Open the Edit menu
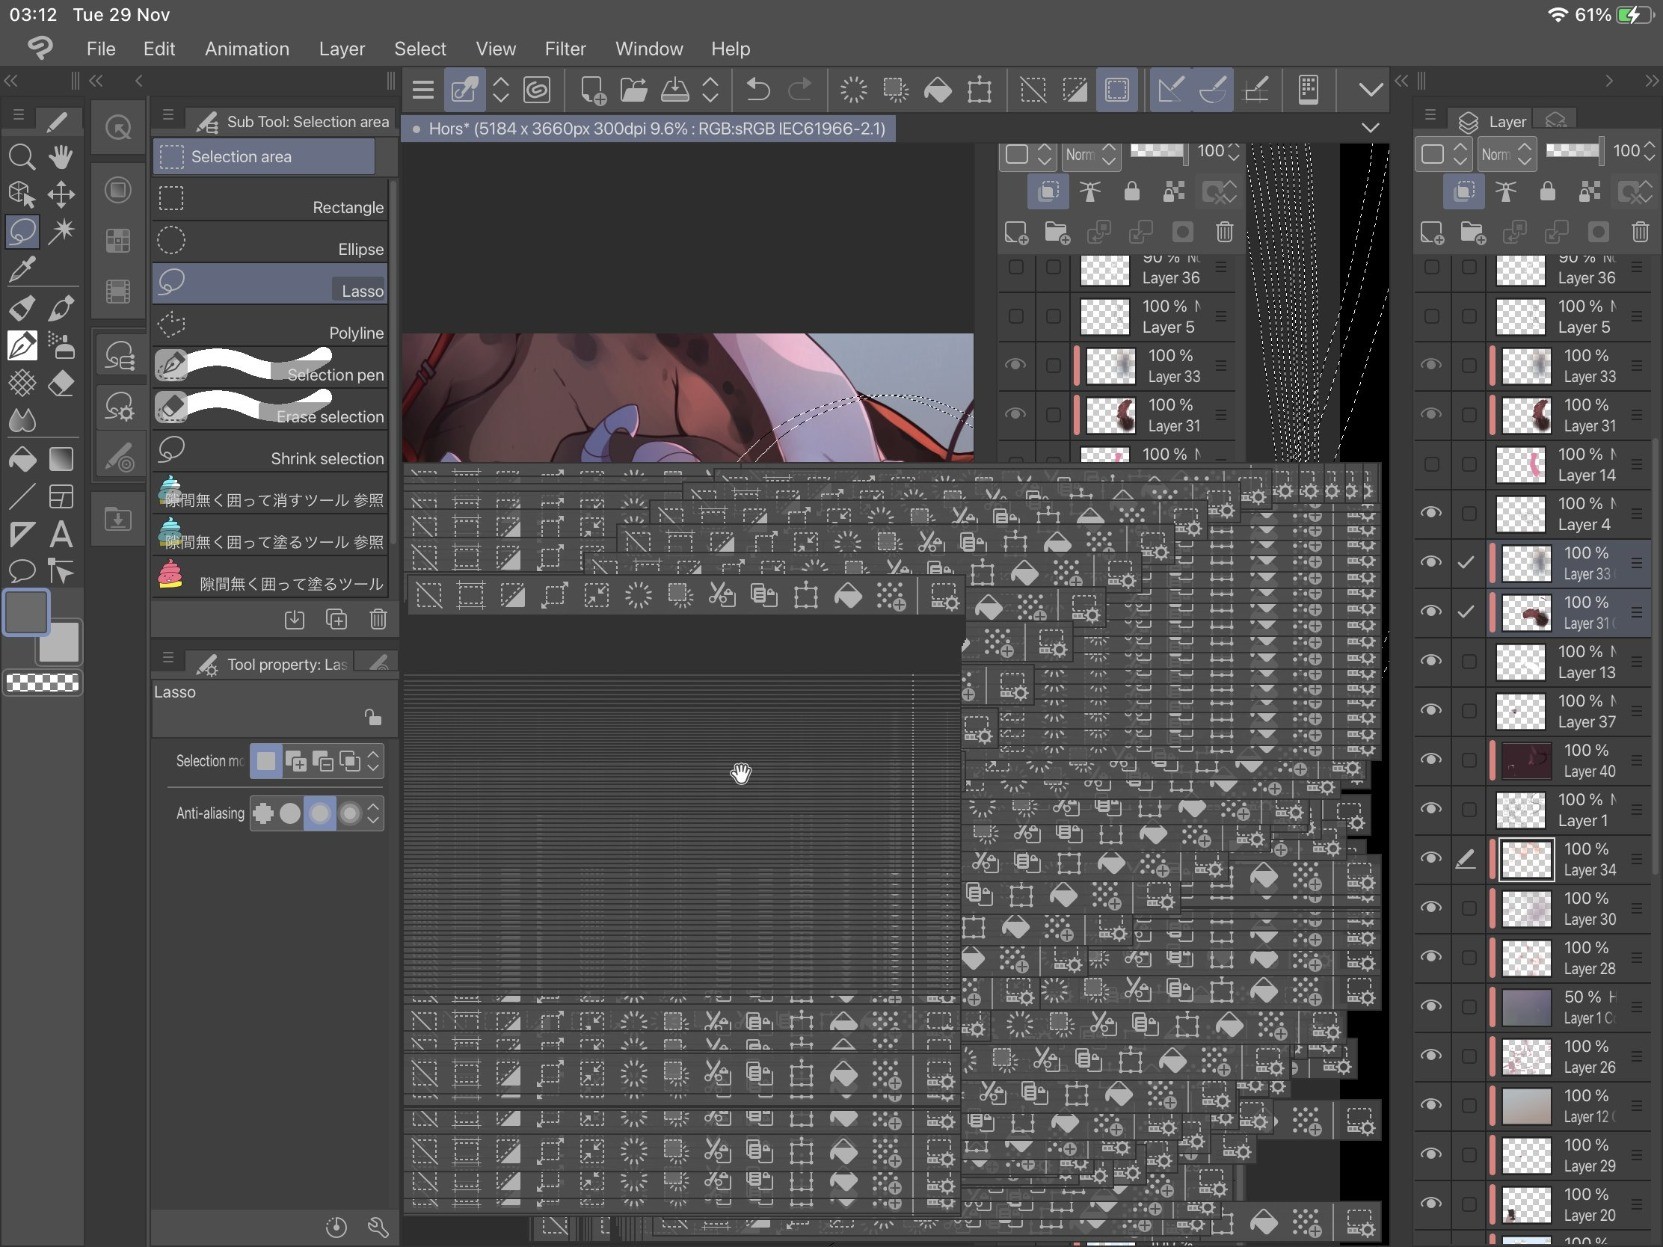This screenshot has height=1247, width=1663. tap(159, 49)
